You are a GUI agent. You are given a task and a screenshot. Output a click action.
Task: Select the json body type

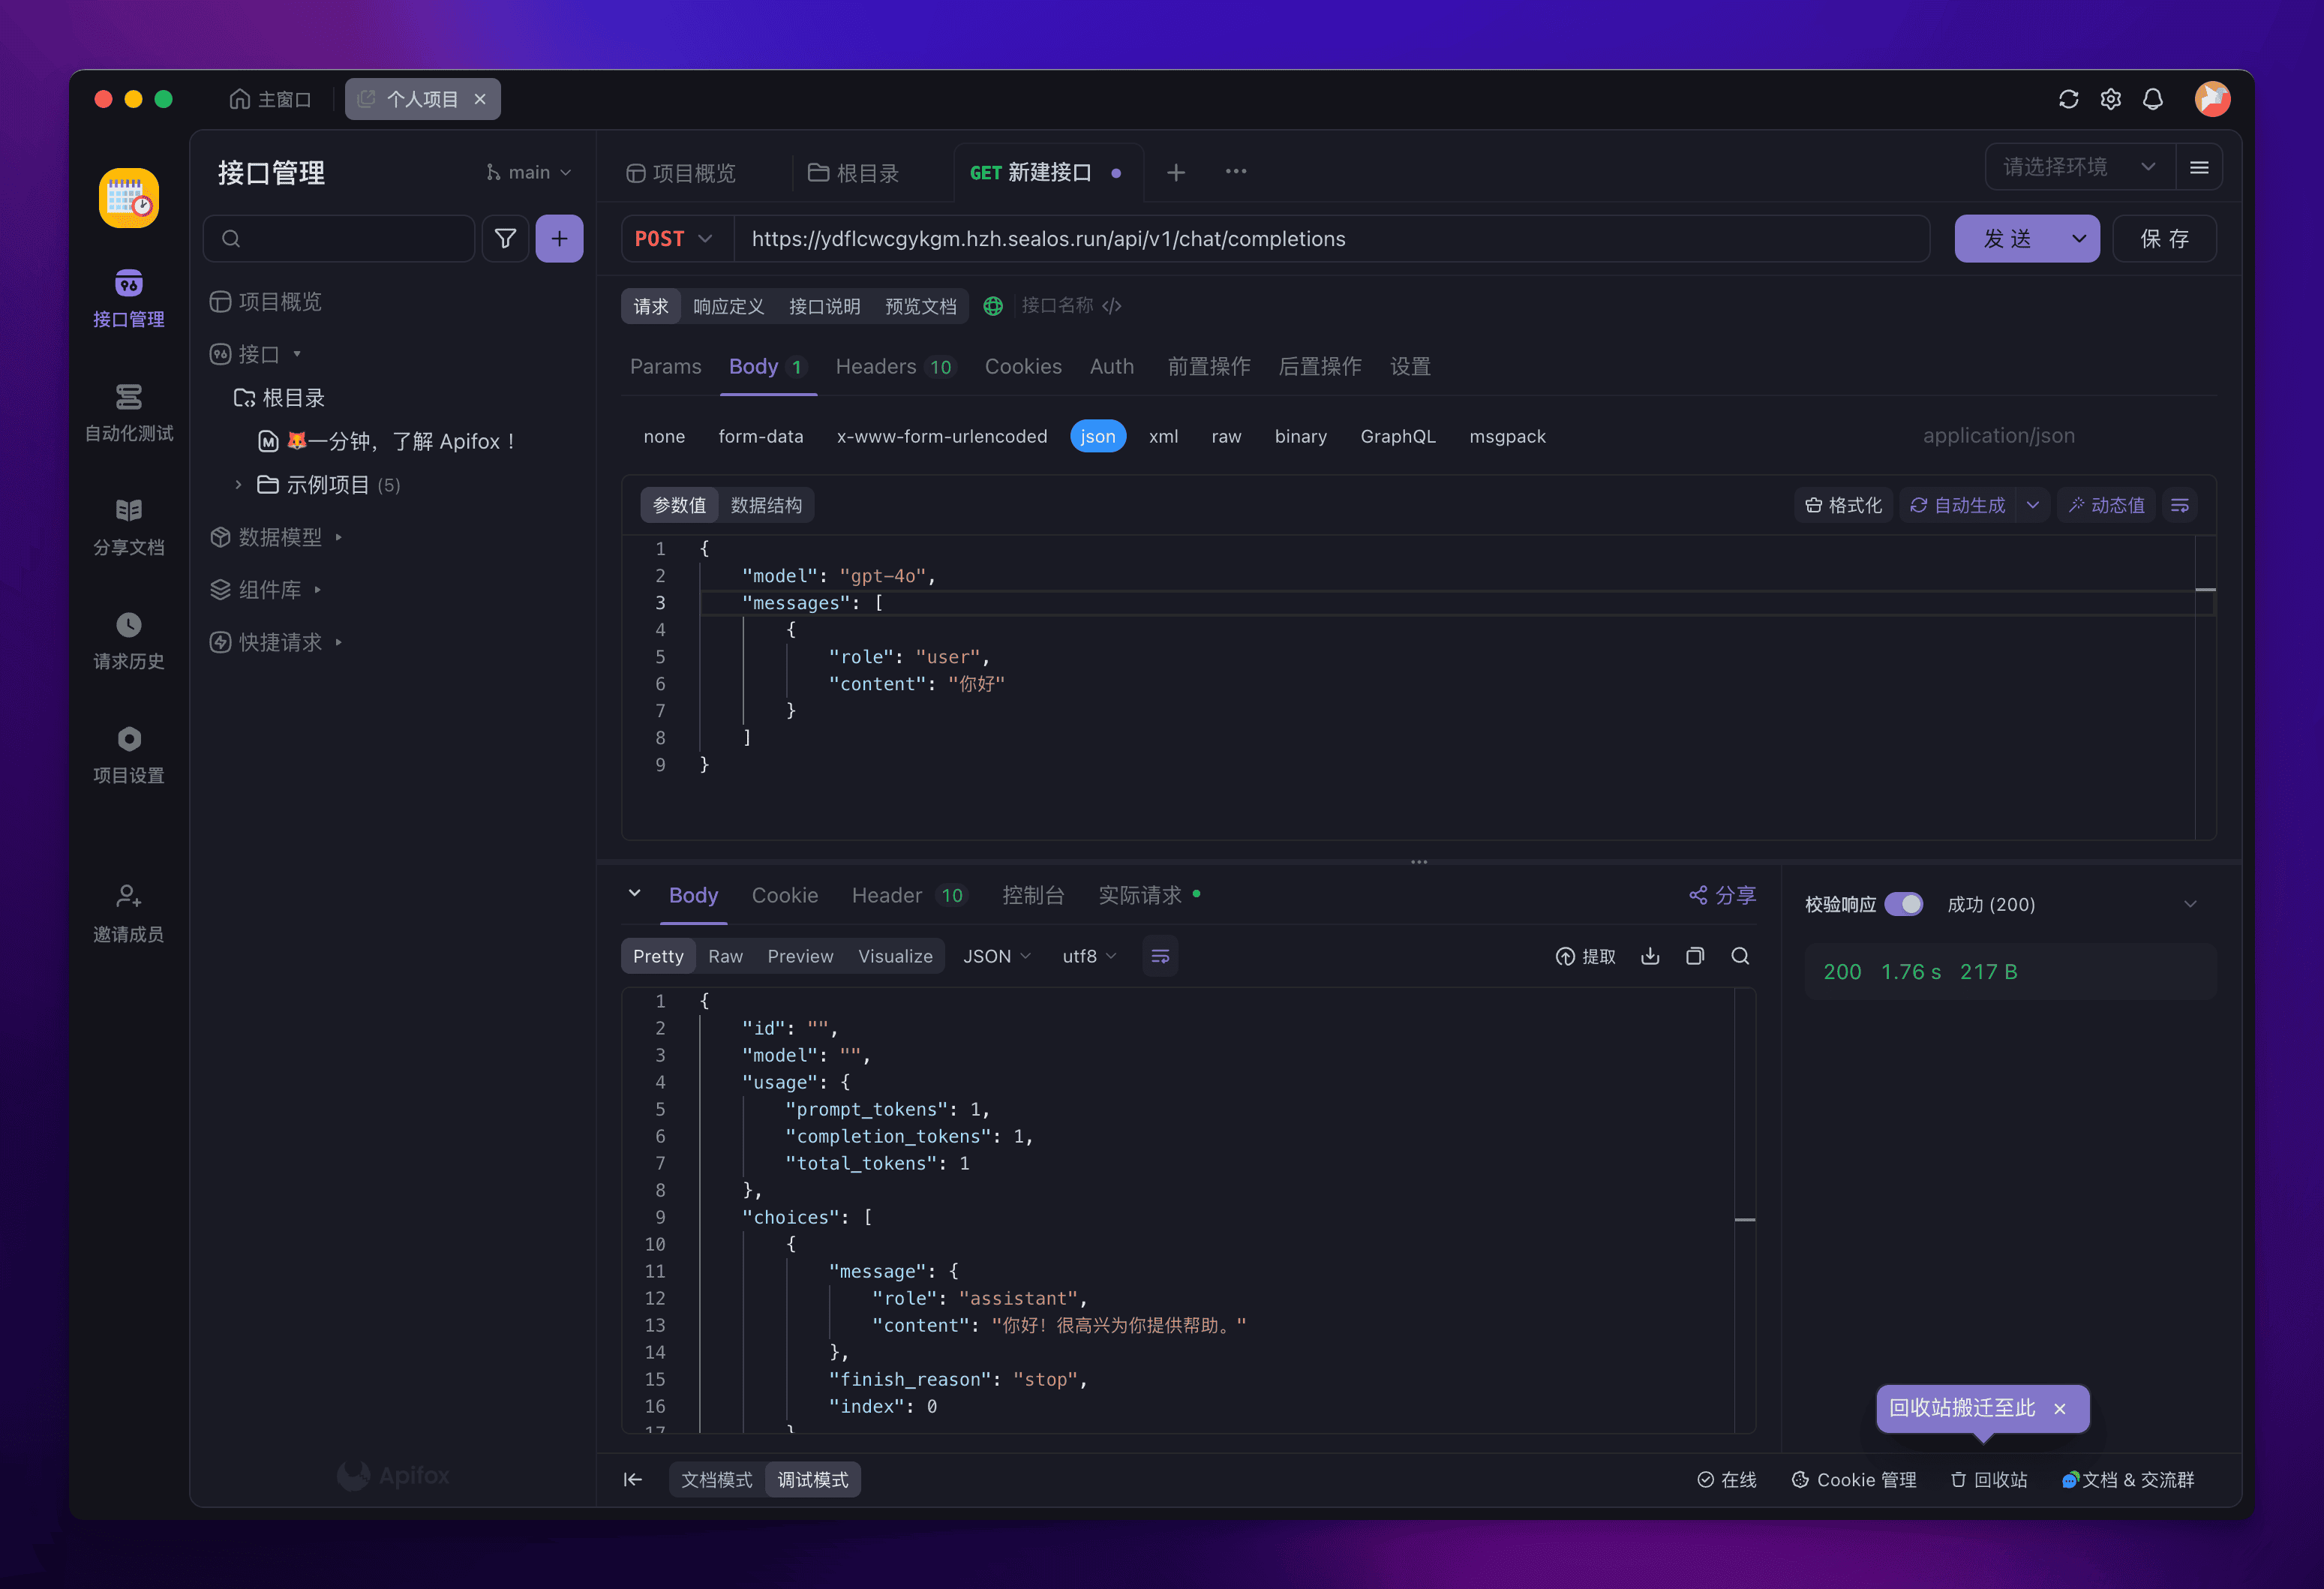pyautogui.click(x=1097, y=436)
